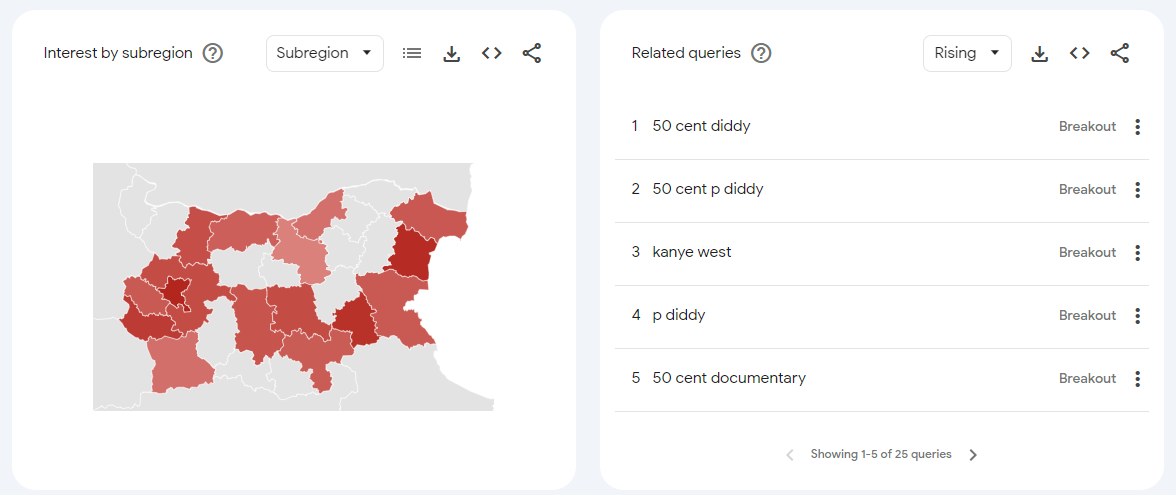Click Breakout label for 50 cent diddy
Viewport: 1176px width, 495px height.
1088,127
